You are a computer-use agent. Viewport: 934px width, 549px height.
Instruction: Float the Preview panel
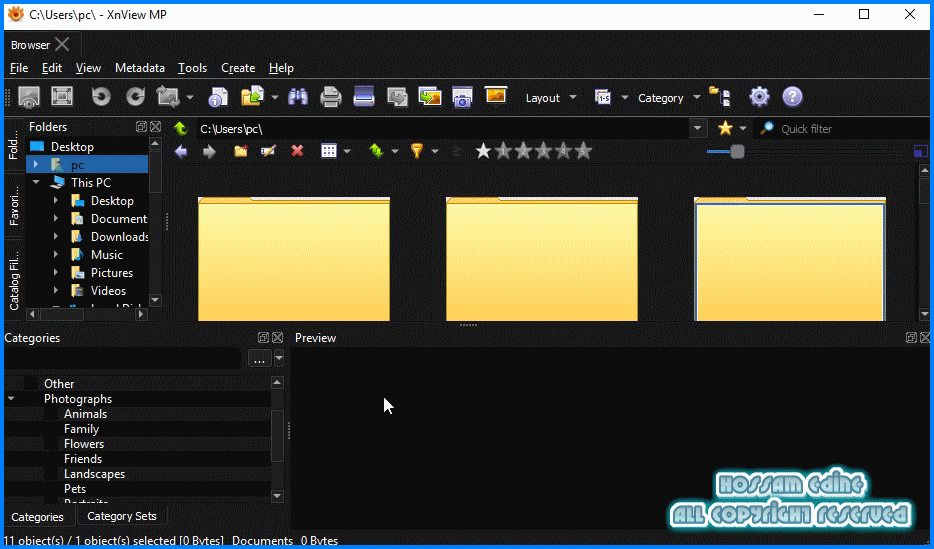coord(911,338)
